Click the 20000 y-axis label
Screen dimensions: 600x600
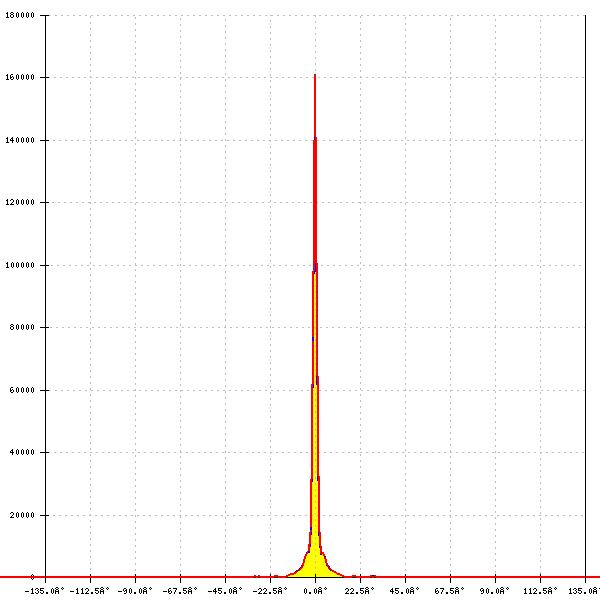[22, 515]
